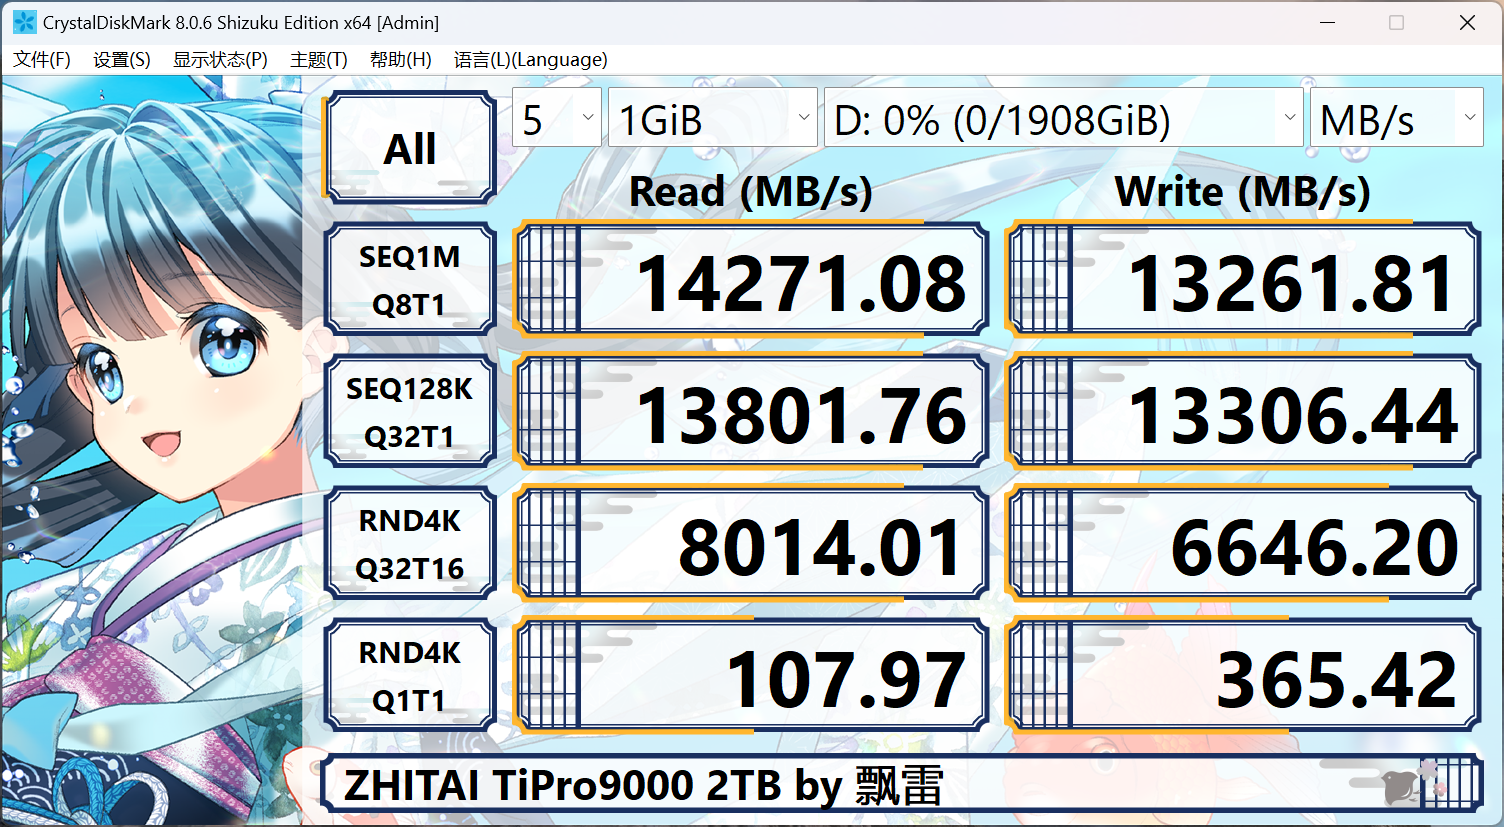Open the 文件(F) menu
1504x827 pixels.
point(42,59)
